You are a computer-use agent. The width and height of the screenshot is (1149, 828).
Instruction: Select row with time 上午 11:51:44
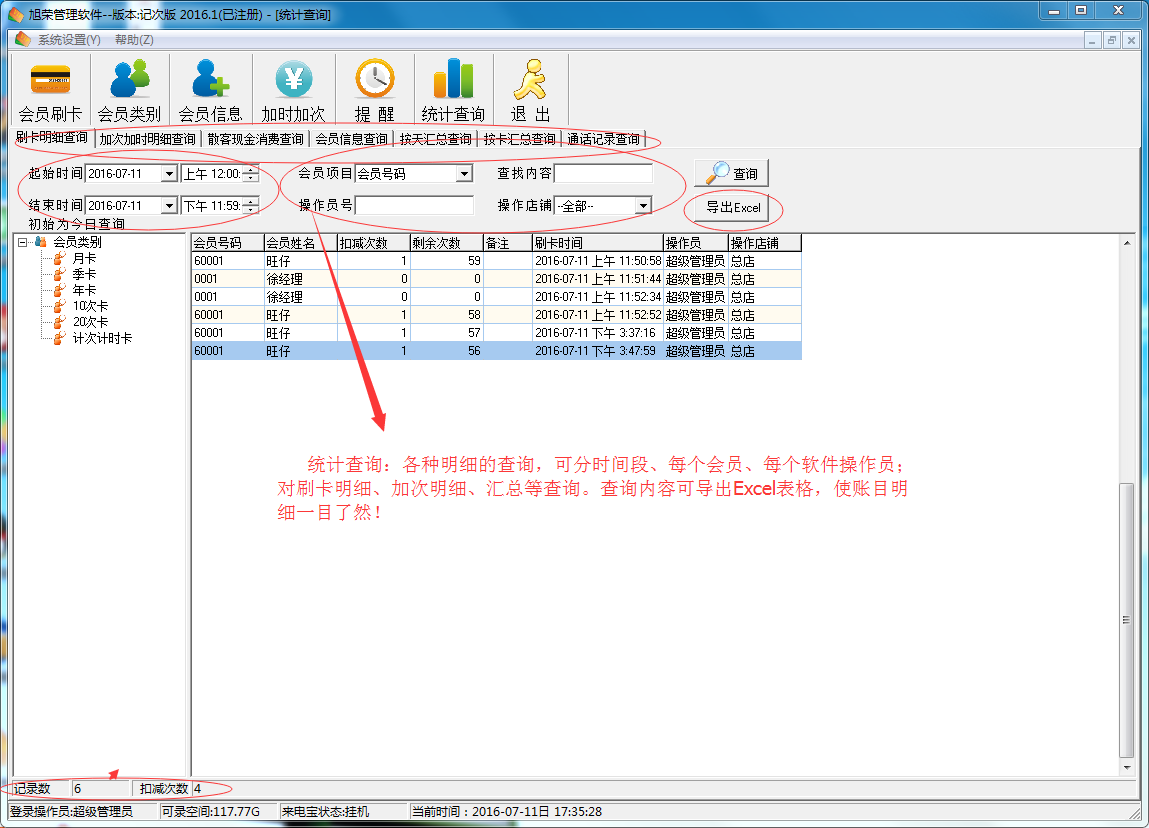click(496, 279)
